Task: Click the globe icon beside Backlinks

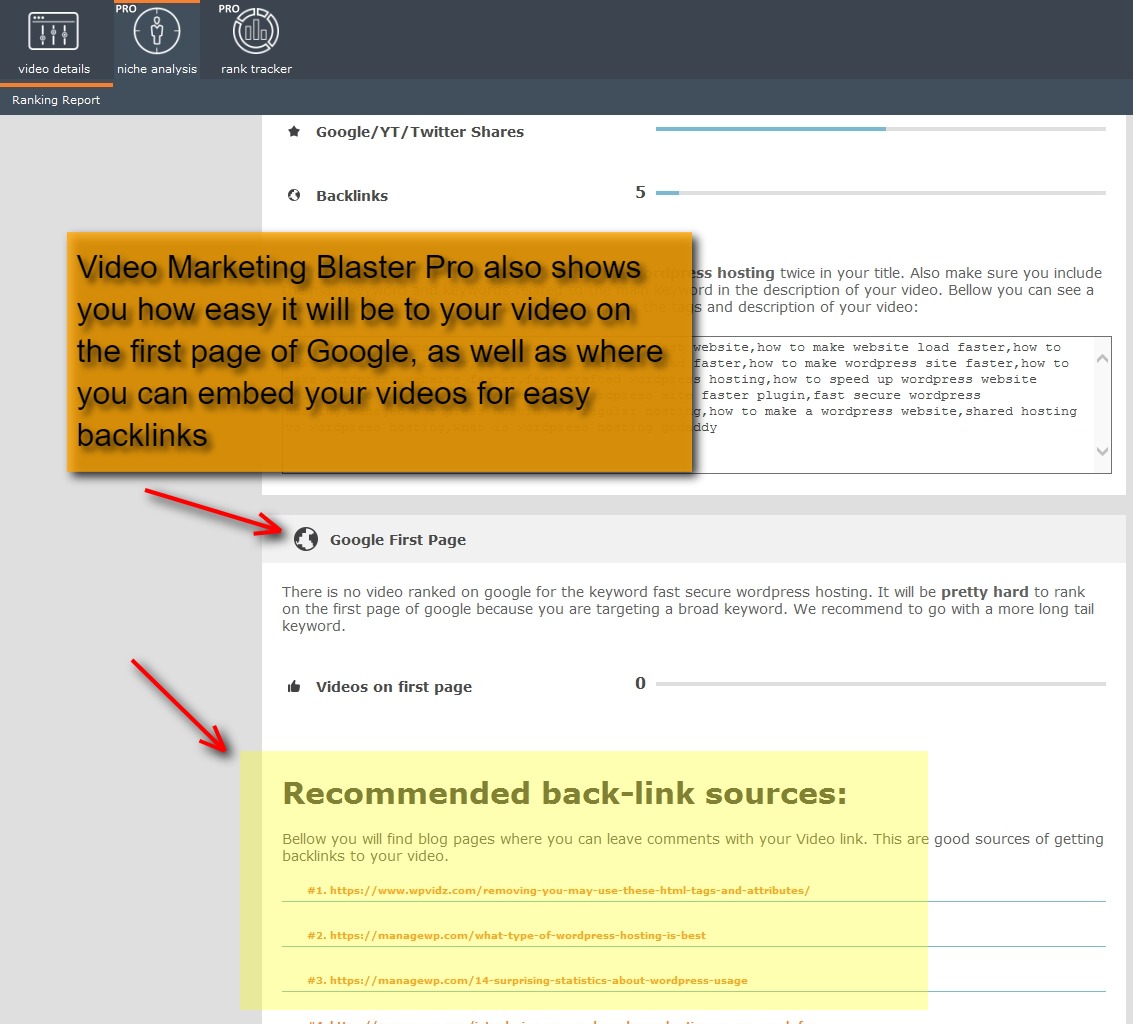Action: (x=294, y=195)
